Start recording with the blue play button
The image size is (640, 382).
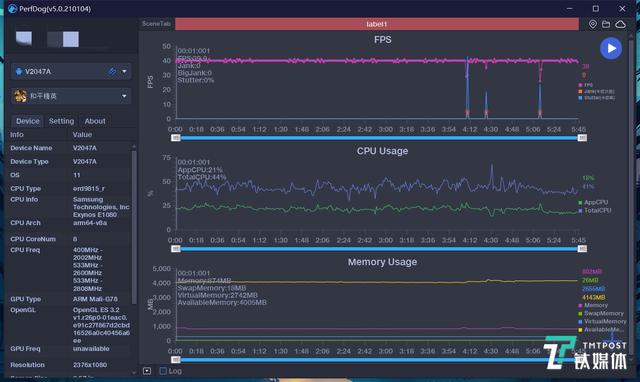(611, 48)
